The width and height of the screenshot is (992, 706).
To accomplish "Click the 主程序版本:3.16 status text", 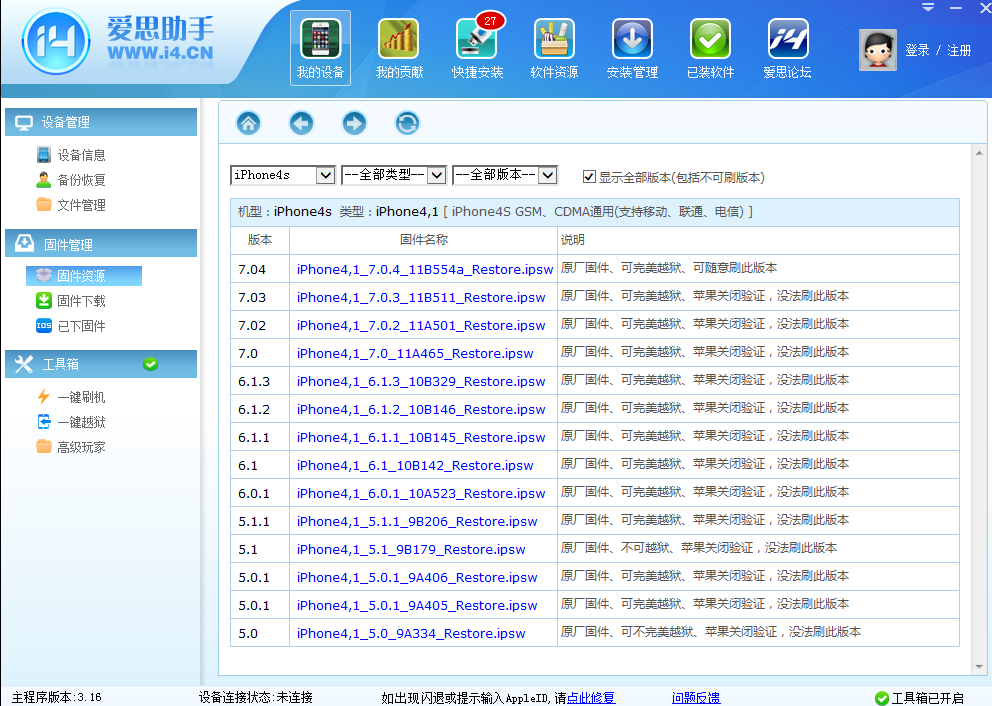I will tap(57, 698).
